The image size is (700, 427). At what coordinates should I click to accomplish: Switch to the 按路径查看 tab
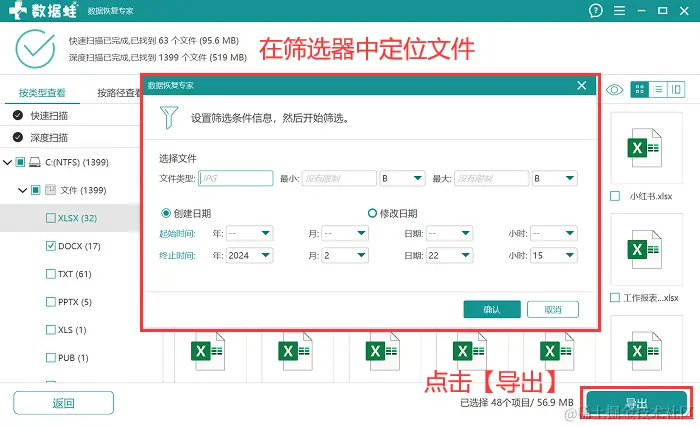(x=119, y=92)
